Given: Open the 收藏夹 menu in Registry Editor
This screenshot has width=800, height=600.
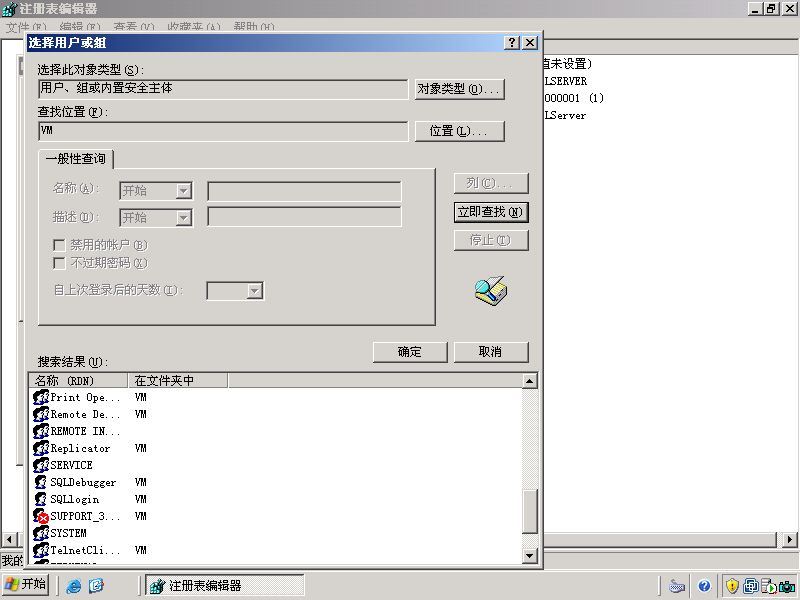Looking at the screenshot, I should point(194,26).
